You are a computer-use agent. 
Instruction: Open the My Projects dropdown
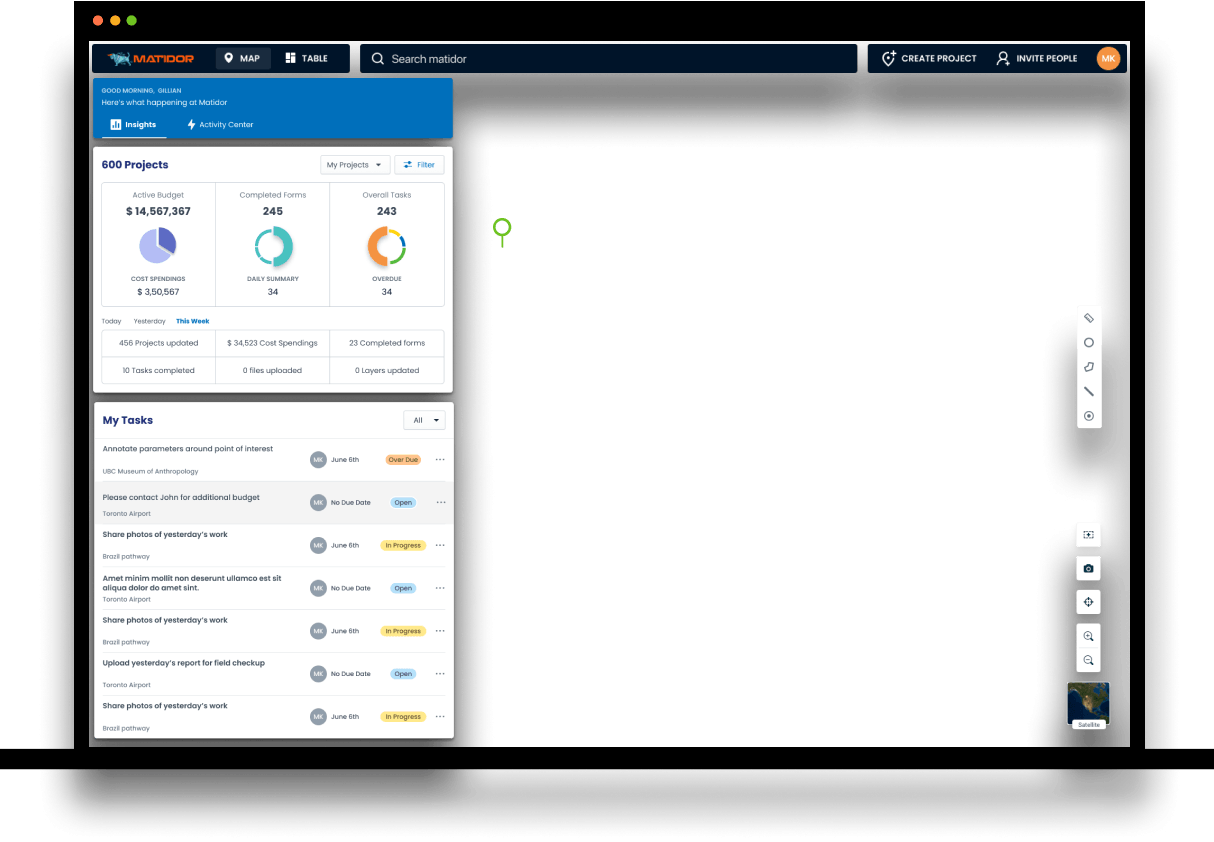click(353, 165)
